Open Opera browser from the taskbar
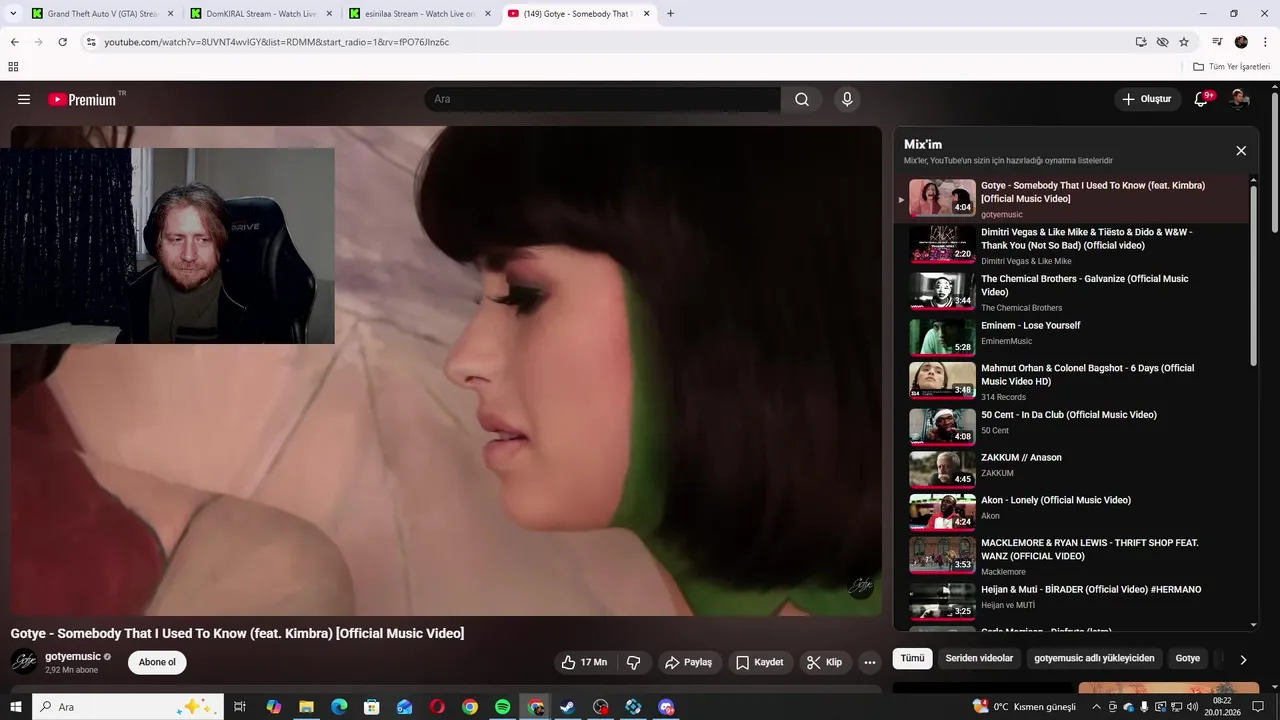The image size is (1280, 720). [x=437, y=707]
